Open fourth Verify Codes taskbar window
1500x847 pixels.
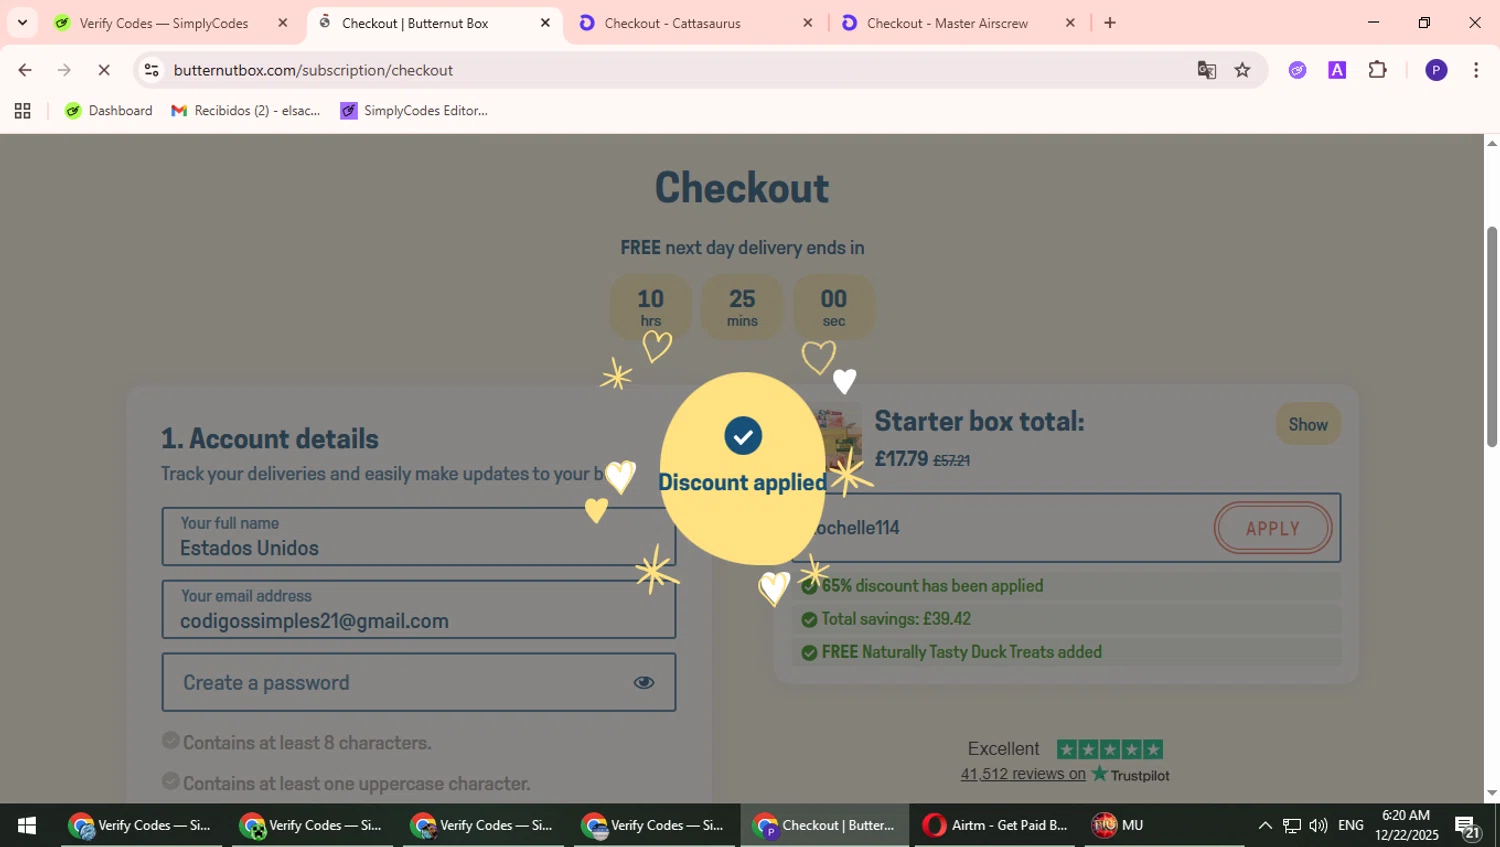click(x=654, y=826)
